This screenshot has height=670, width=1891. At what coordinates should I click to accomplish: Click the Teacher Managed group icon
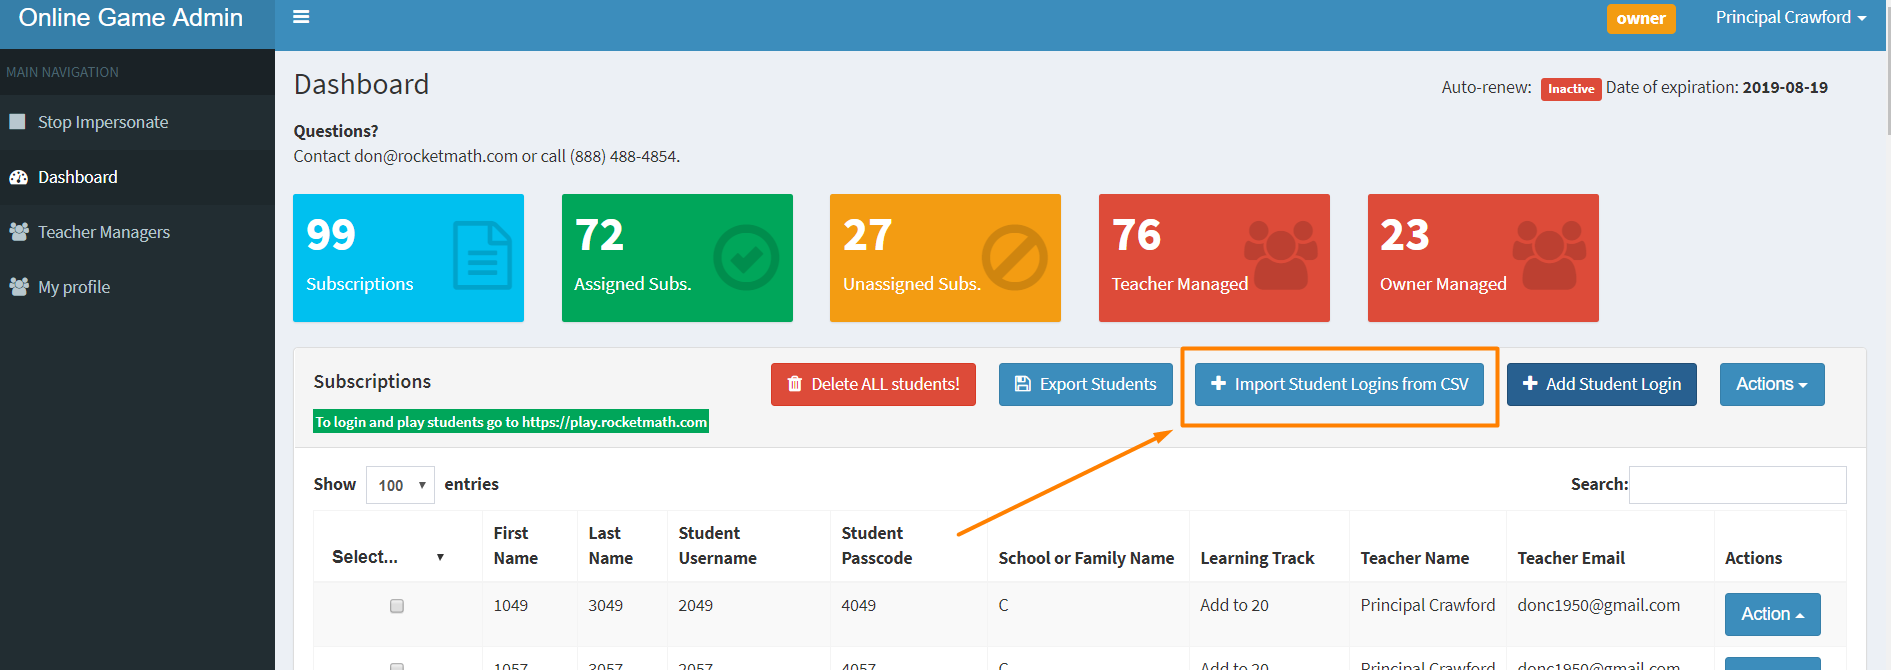pos(1280,255)
